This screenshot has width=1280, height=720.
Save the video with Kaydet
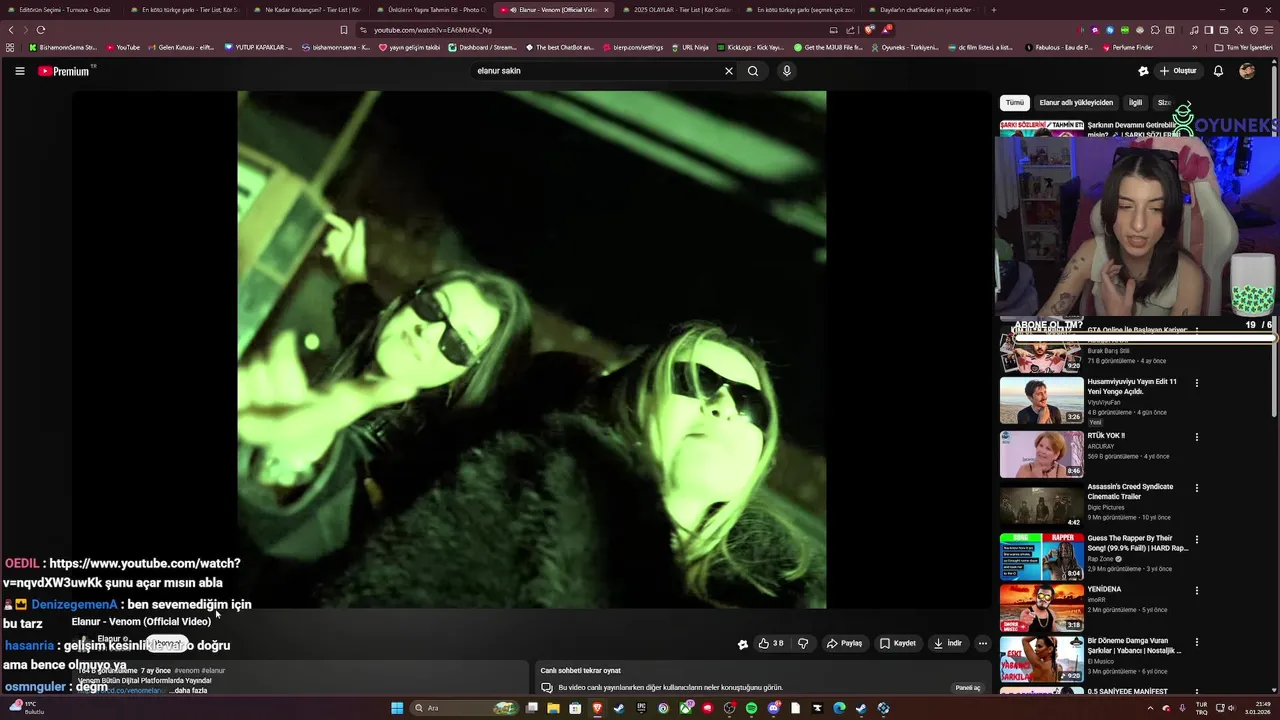(x=898, y=644)
